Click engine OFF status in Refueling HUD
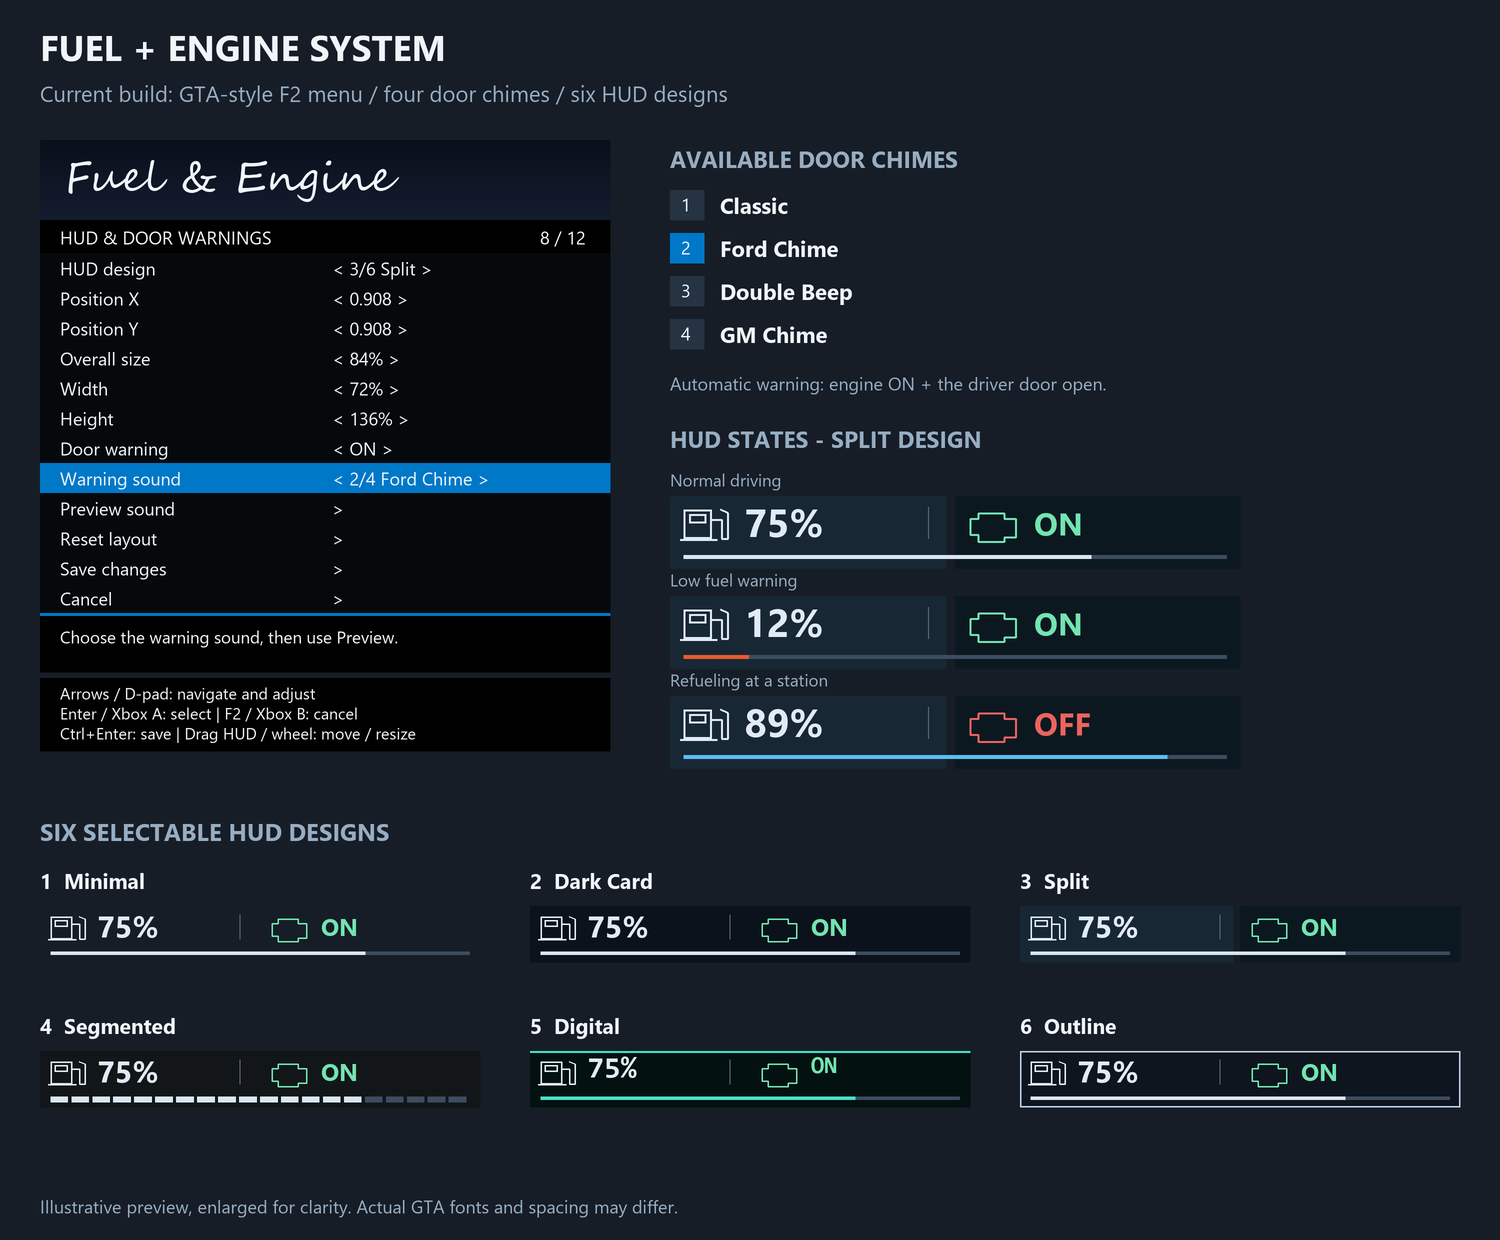The width and height of the screenshot is (1500, 1240). [x=1062, y=725]
